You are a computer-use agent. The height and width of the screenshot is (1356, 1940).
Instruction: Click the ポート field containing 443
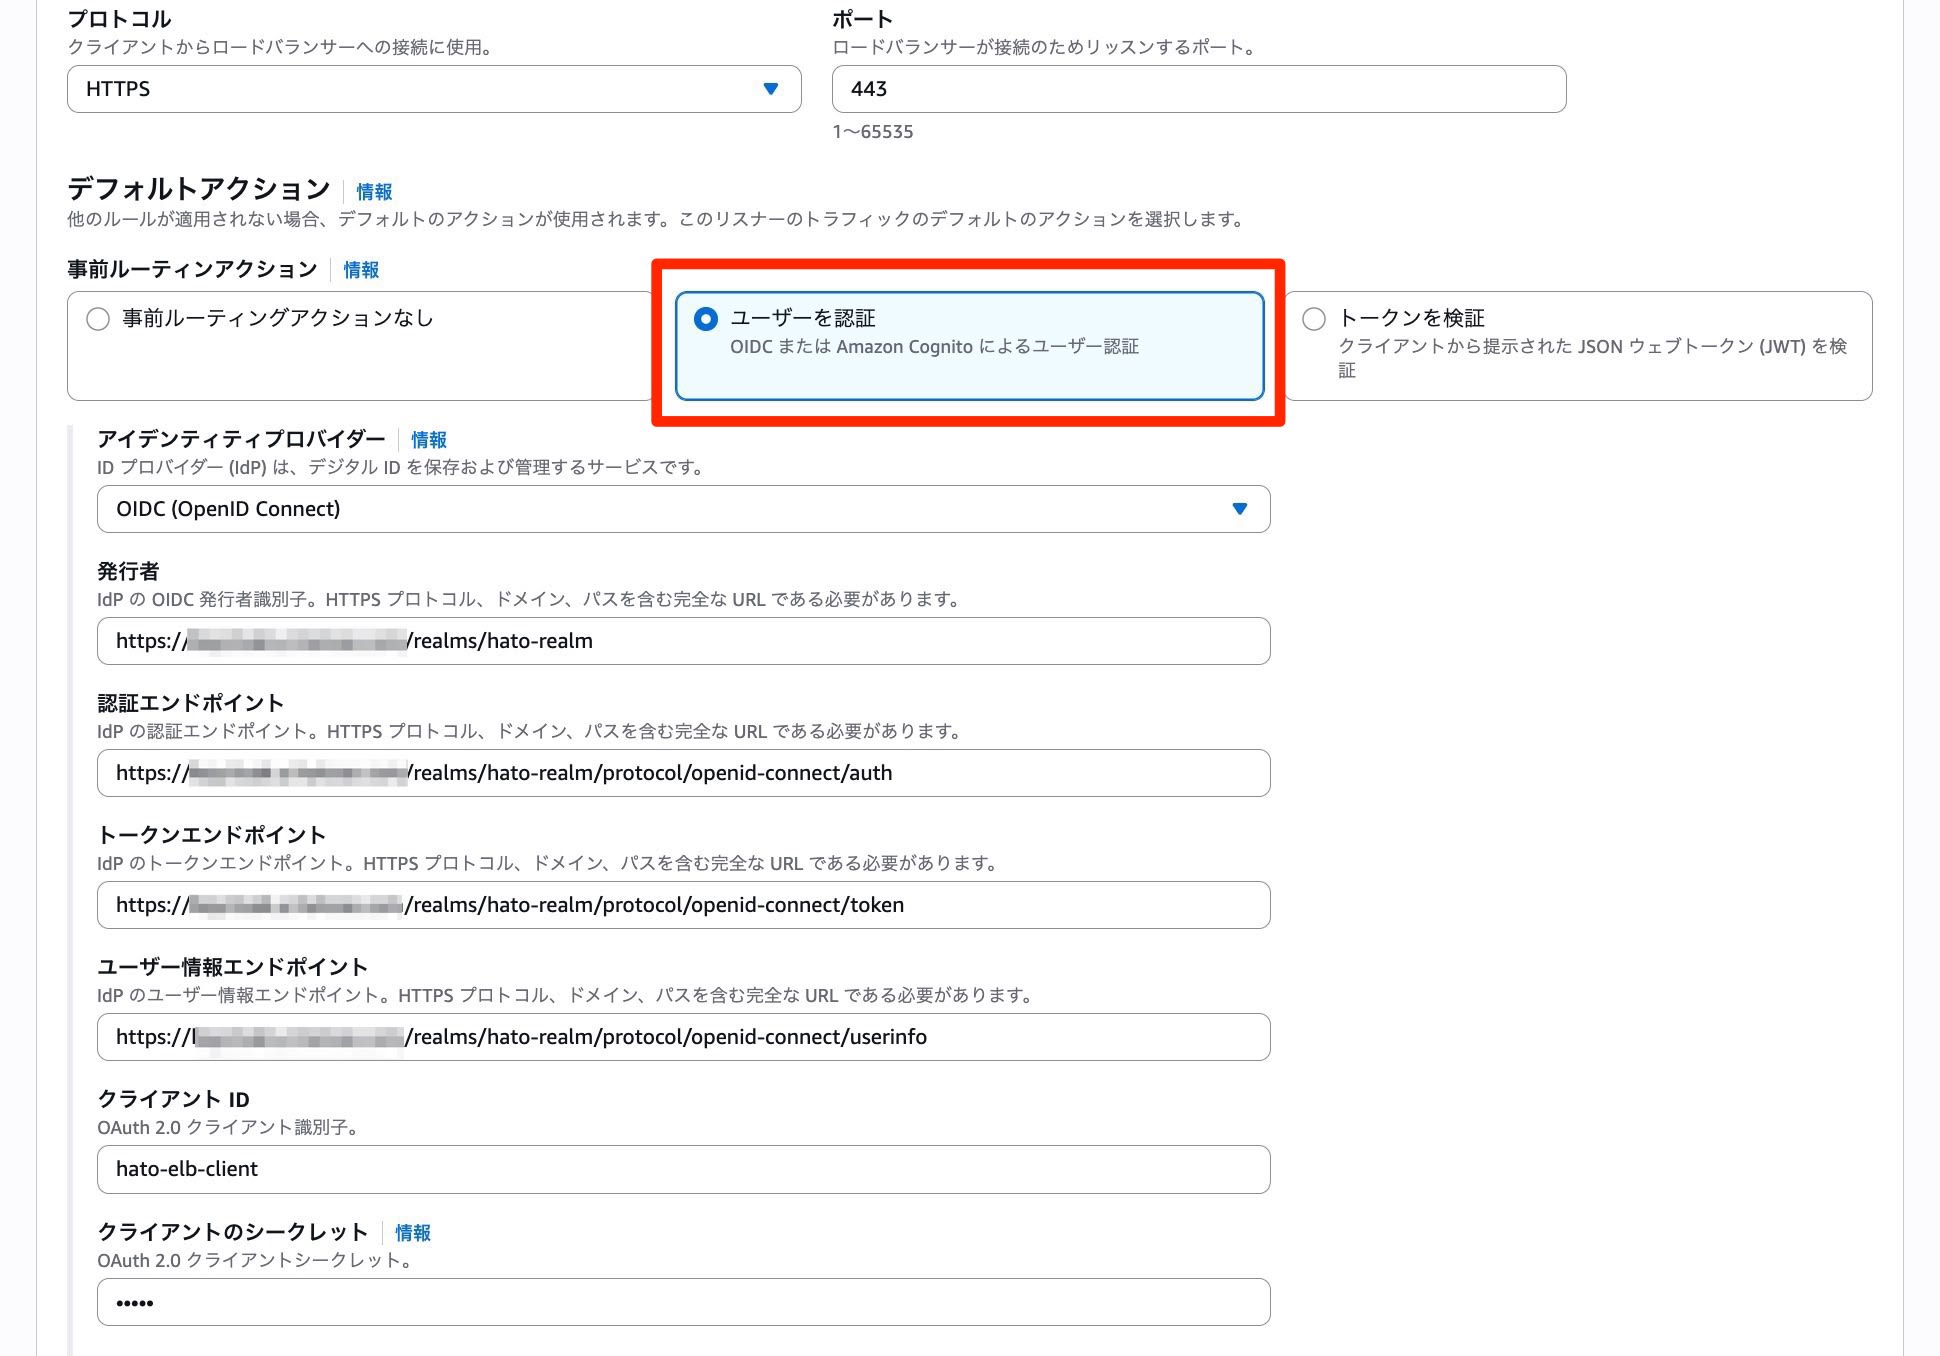1198,88
